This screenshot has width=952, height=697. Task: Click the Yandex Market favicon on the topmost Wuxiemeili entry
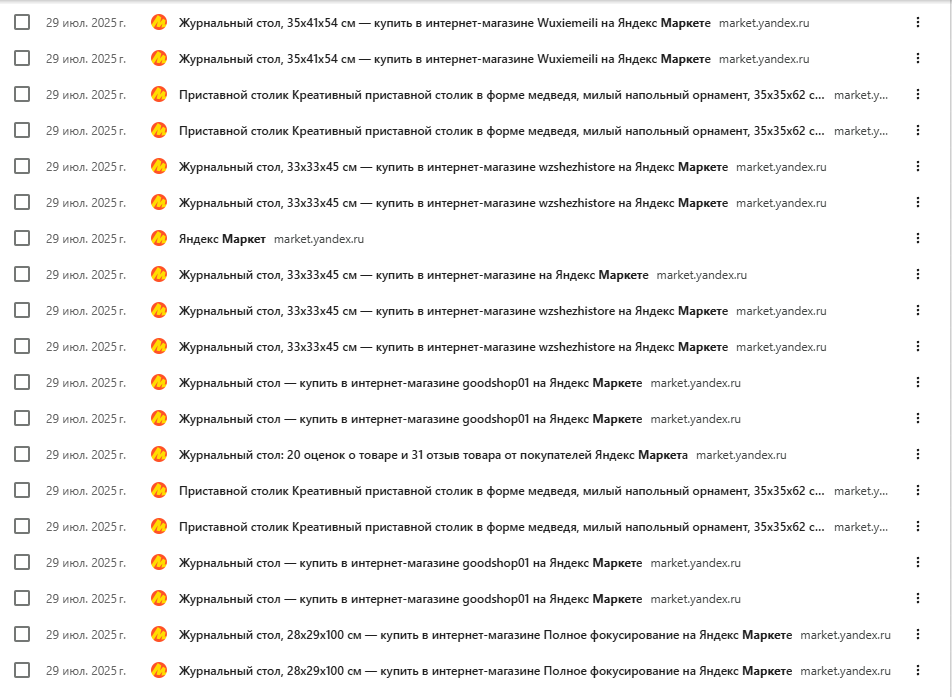click(x=159, y=23)
